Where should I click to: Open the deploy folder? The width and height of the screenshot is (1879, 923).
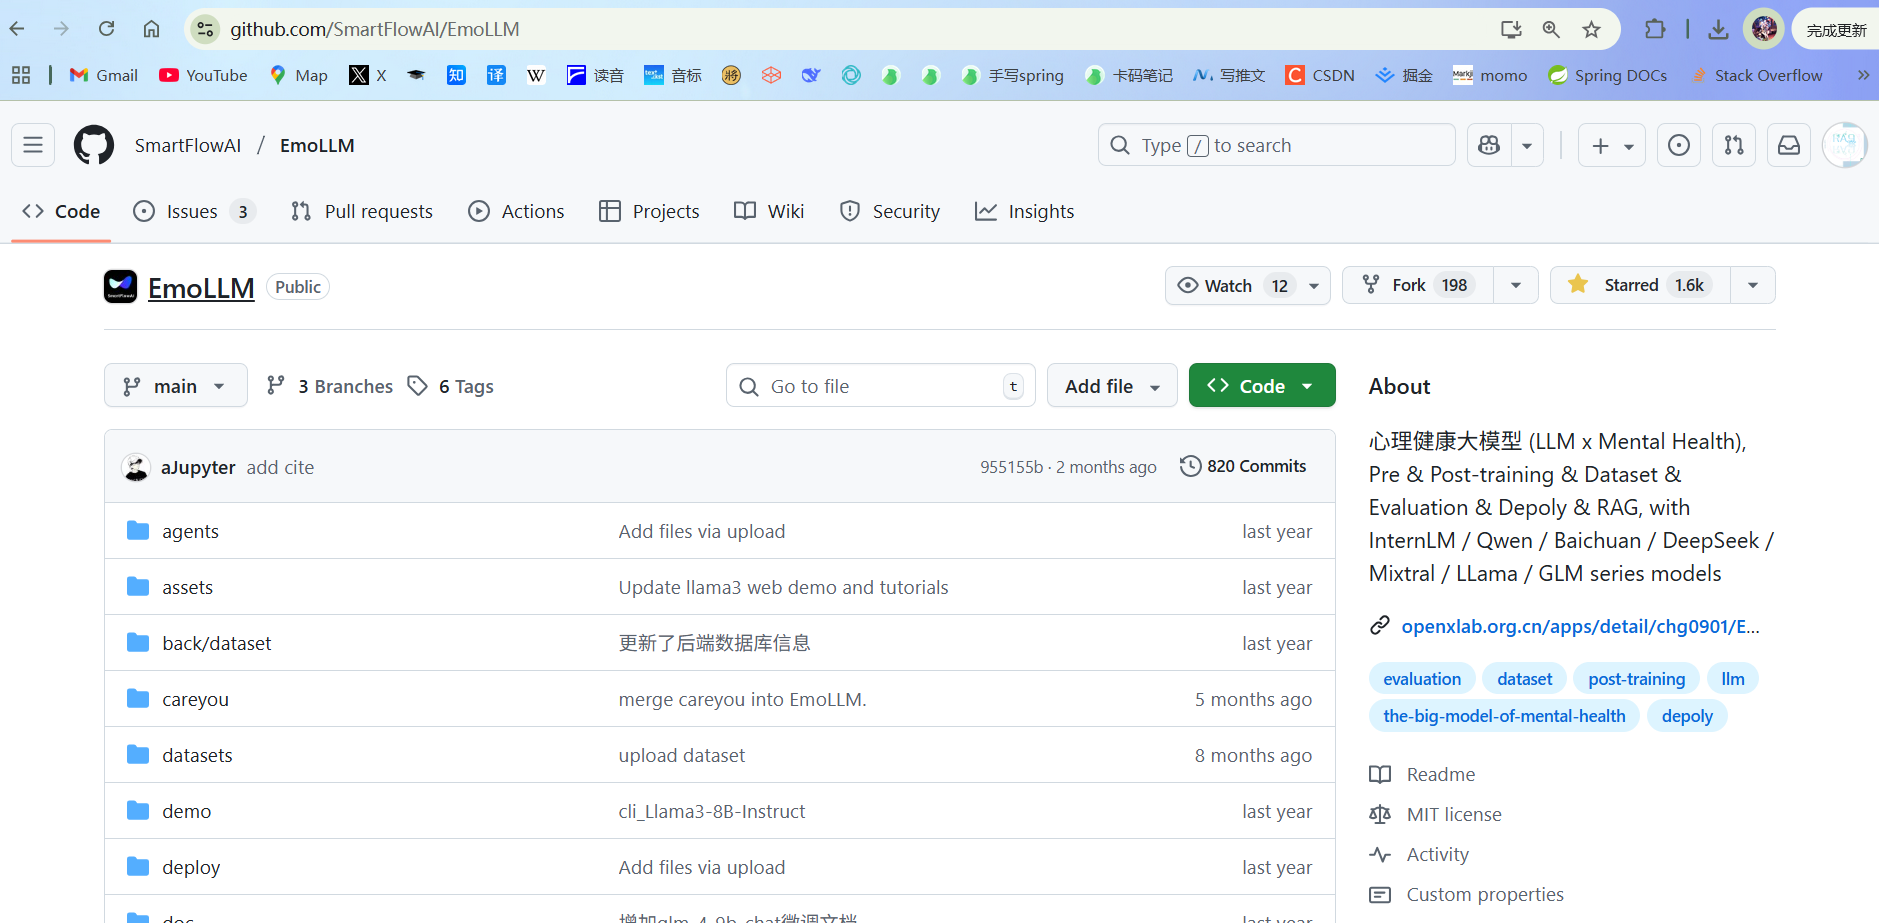(191, 867)
